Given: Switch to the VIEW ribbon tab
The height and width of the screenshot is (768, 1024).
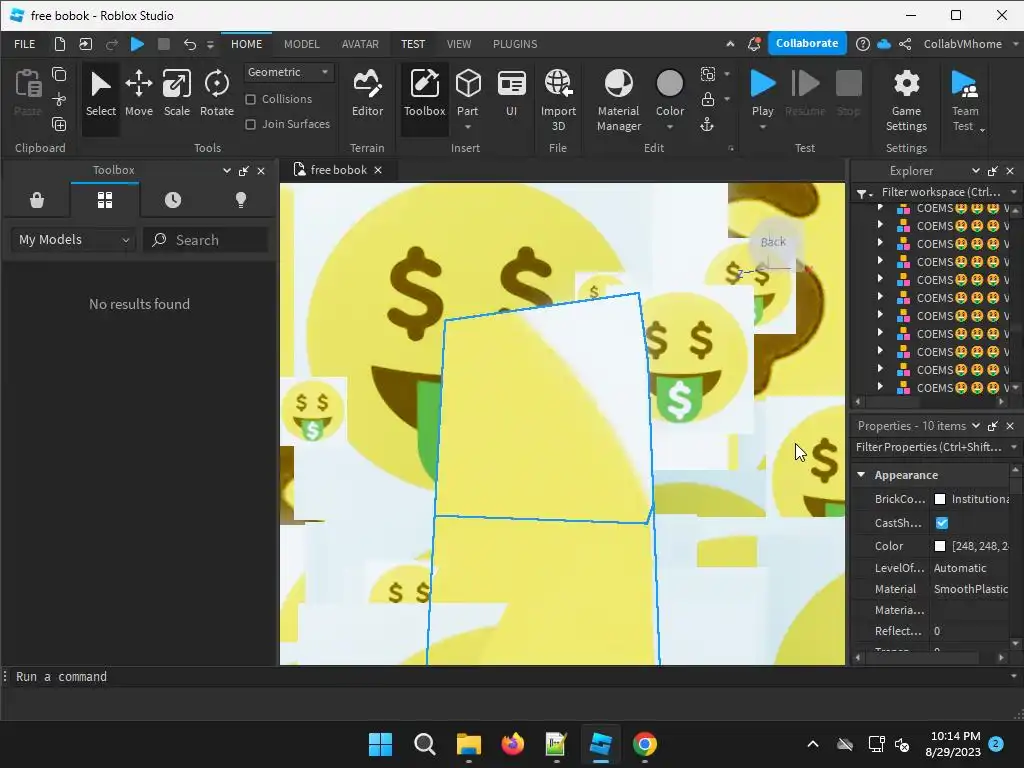Looking at the screenshot, I should pyautogui.click(x=458, y=44).
